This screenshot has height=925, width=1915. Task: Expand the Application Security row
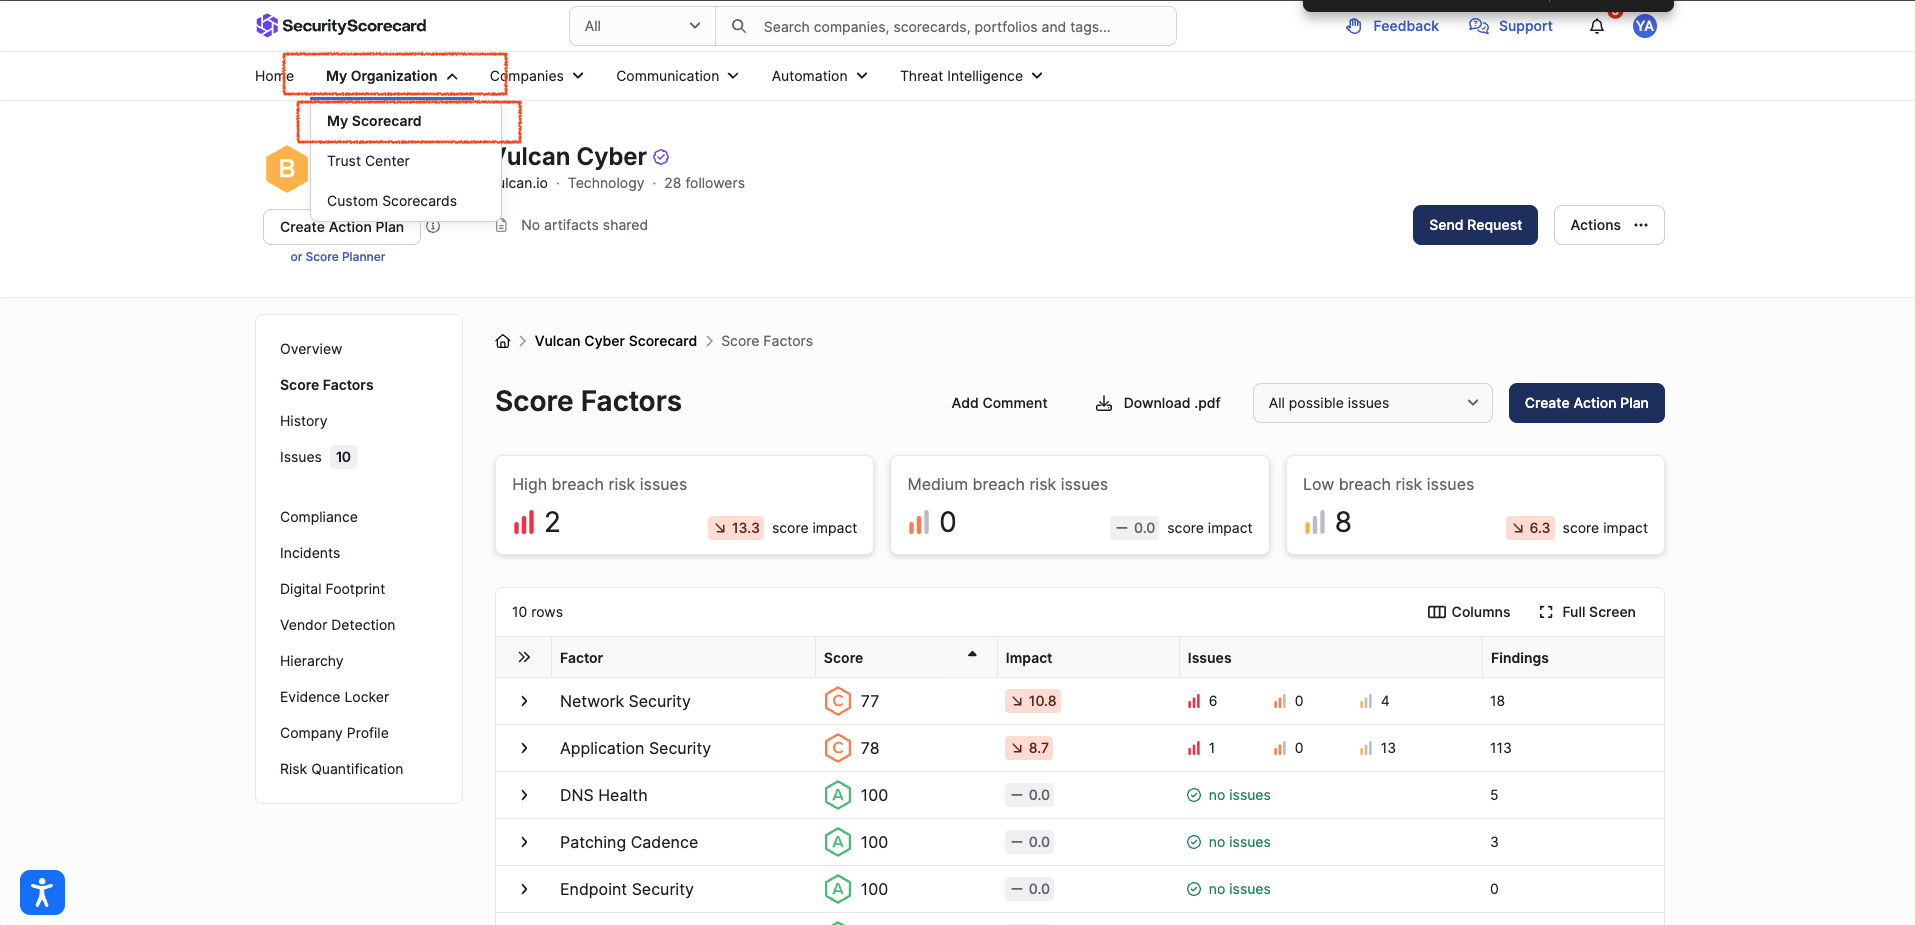coord(524,748)
